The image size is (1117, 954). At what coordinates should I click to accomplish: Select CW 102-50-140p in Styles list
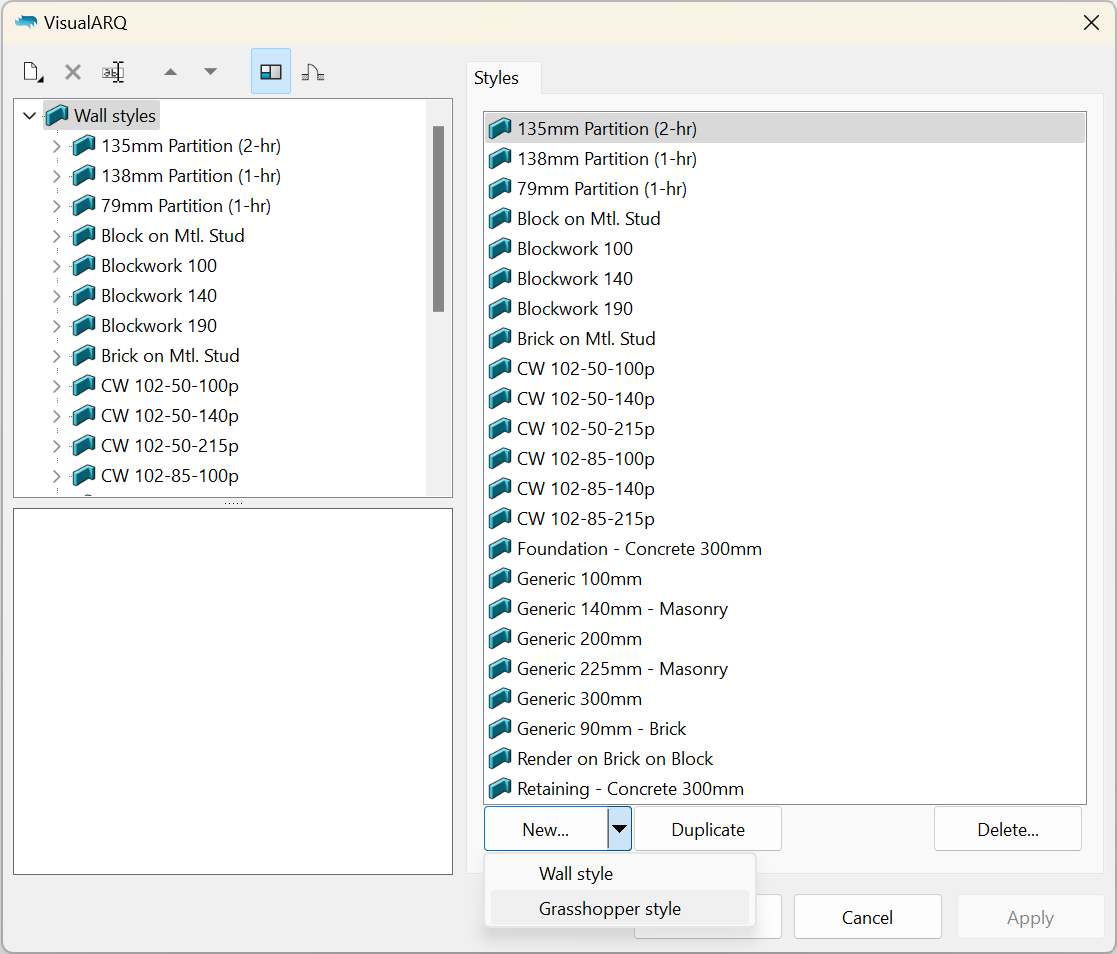785,398
